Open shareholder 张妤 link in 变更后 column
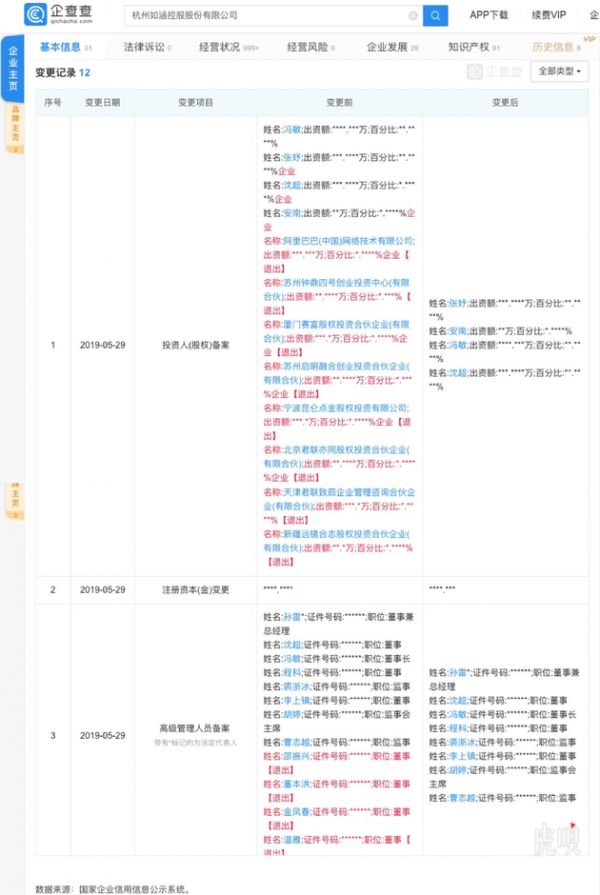This screenshot has width=600, height=895. tap(457, 303)
